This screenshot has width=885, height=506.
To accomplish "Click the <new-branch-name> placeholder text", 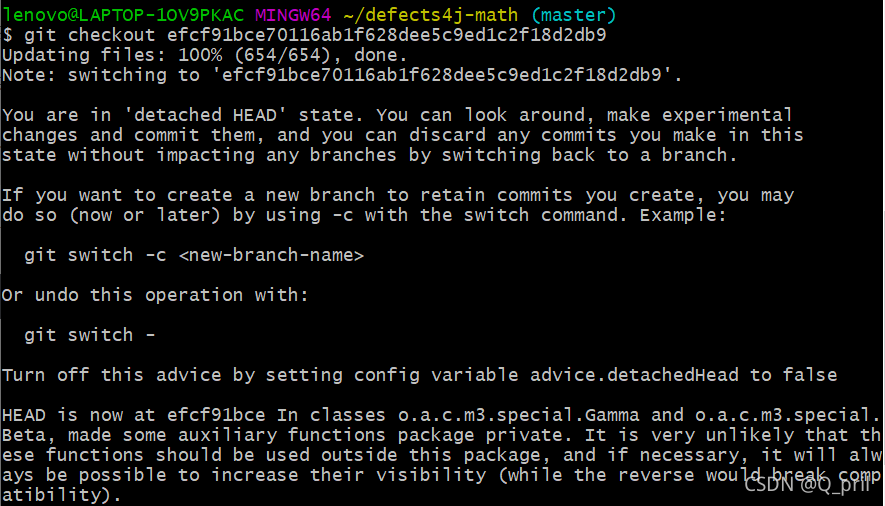I will [x=271, y=255].
